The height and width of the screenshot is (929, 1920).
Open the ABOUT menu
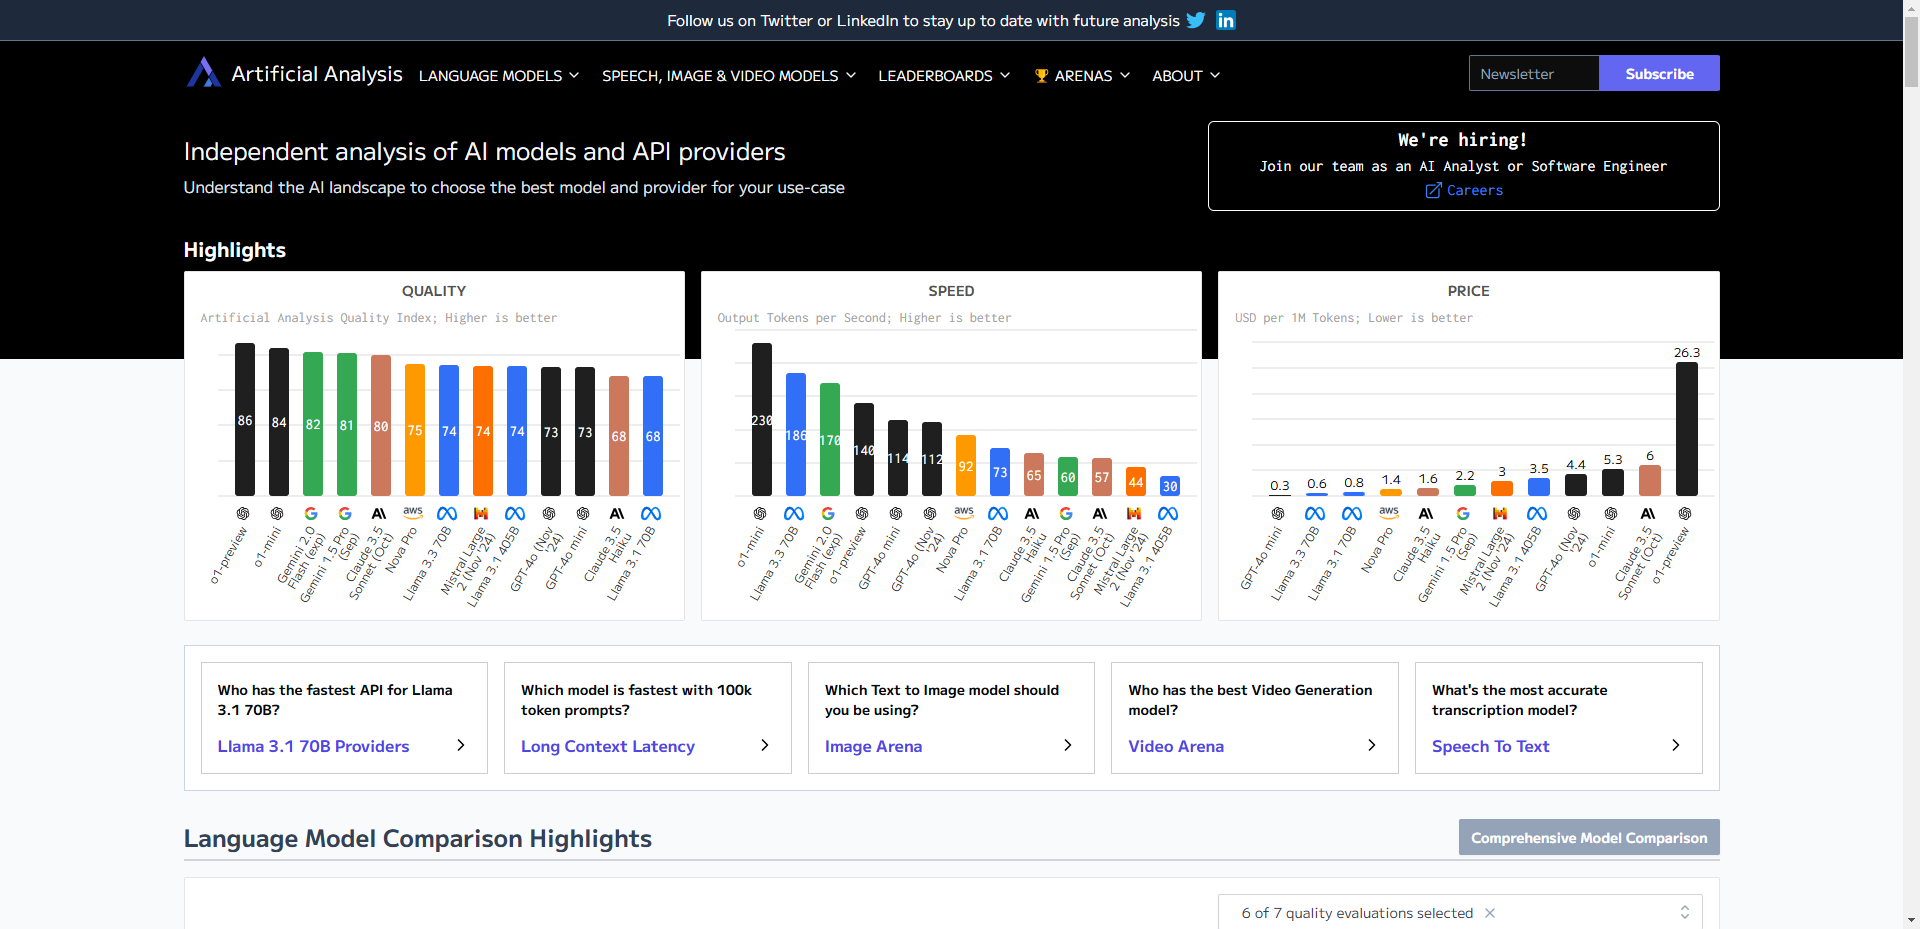point(1185,75)
